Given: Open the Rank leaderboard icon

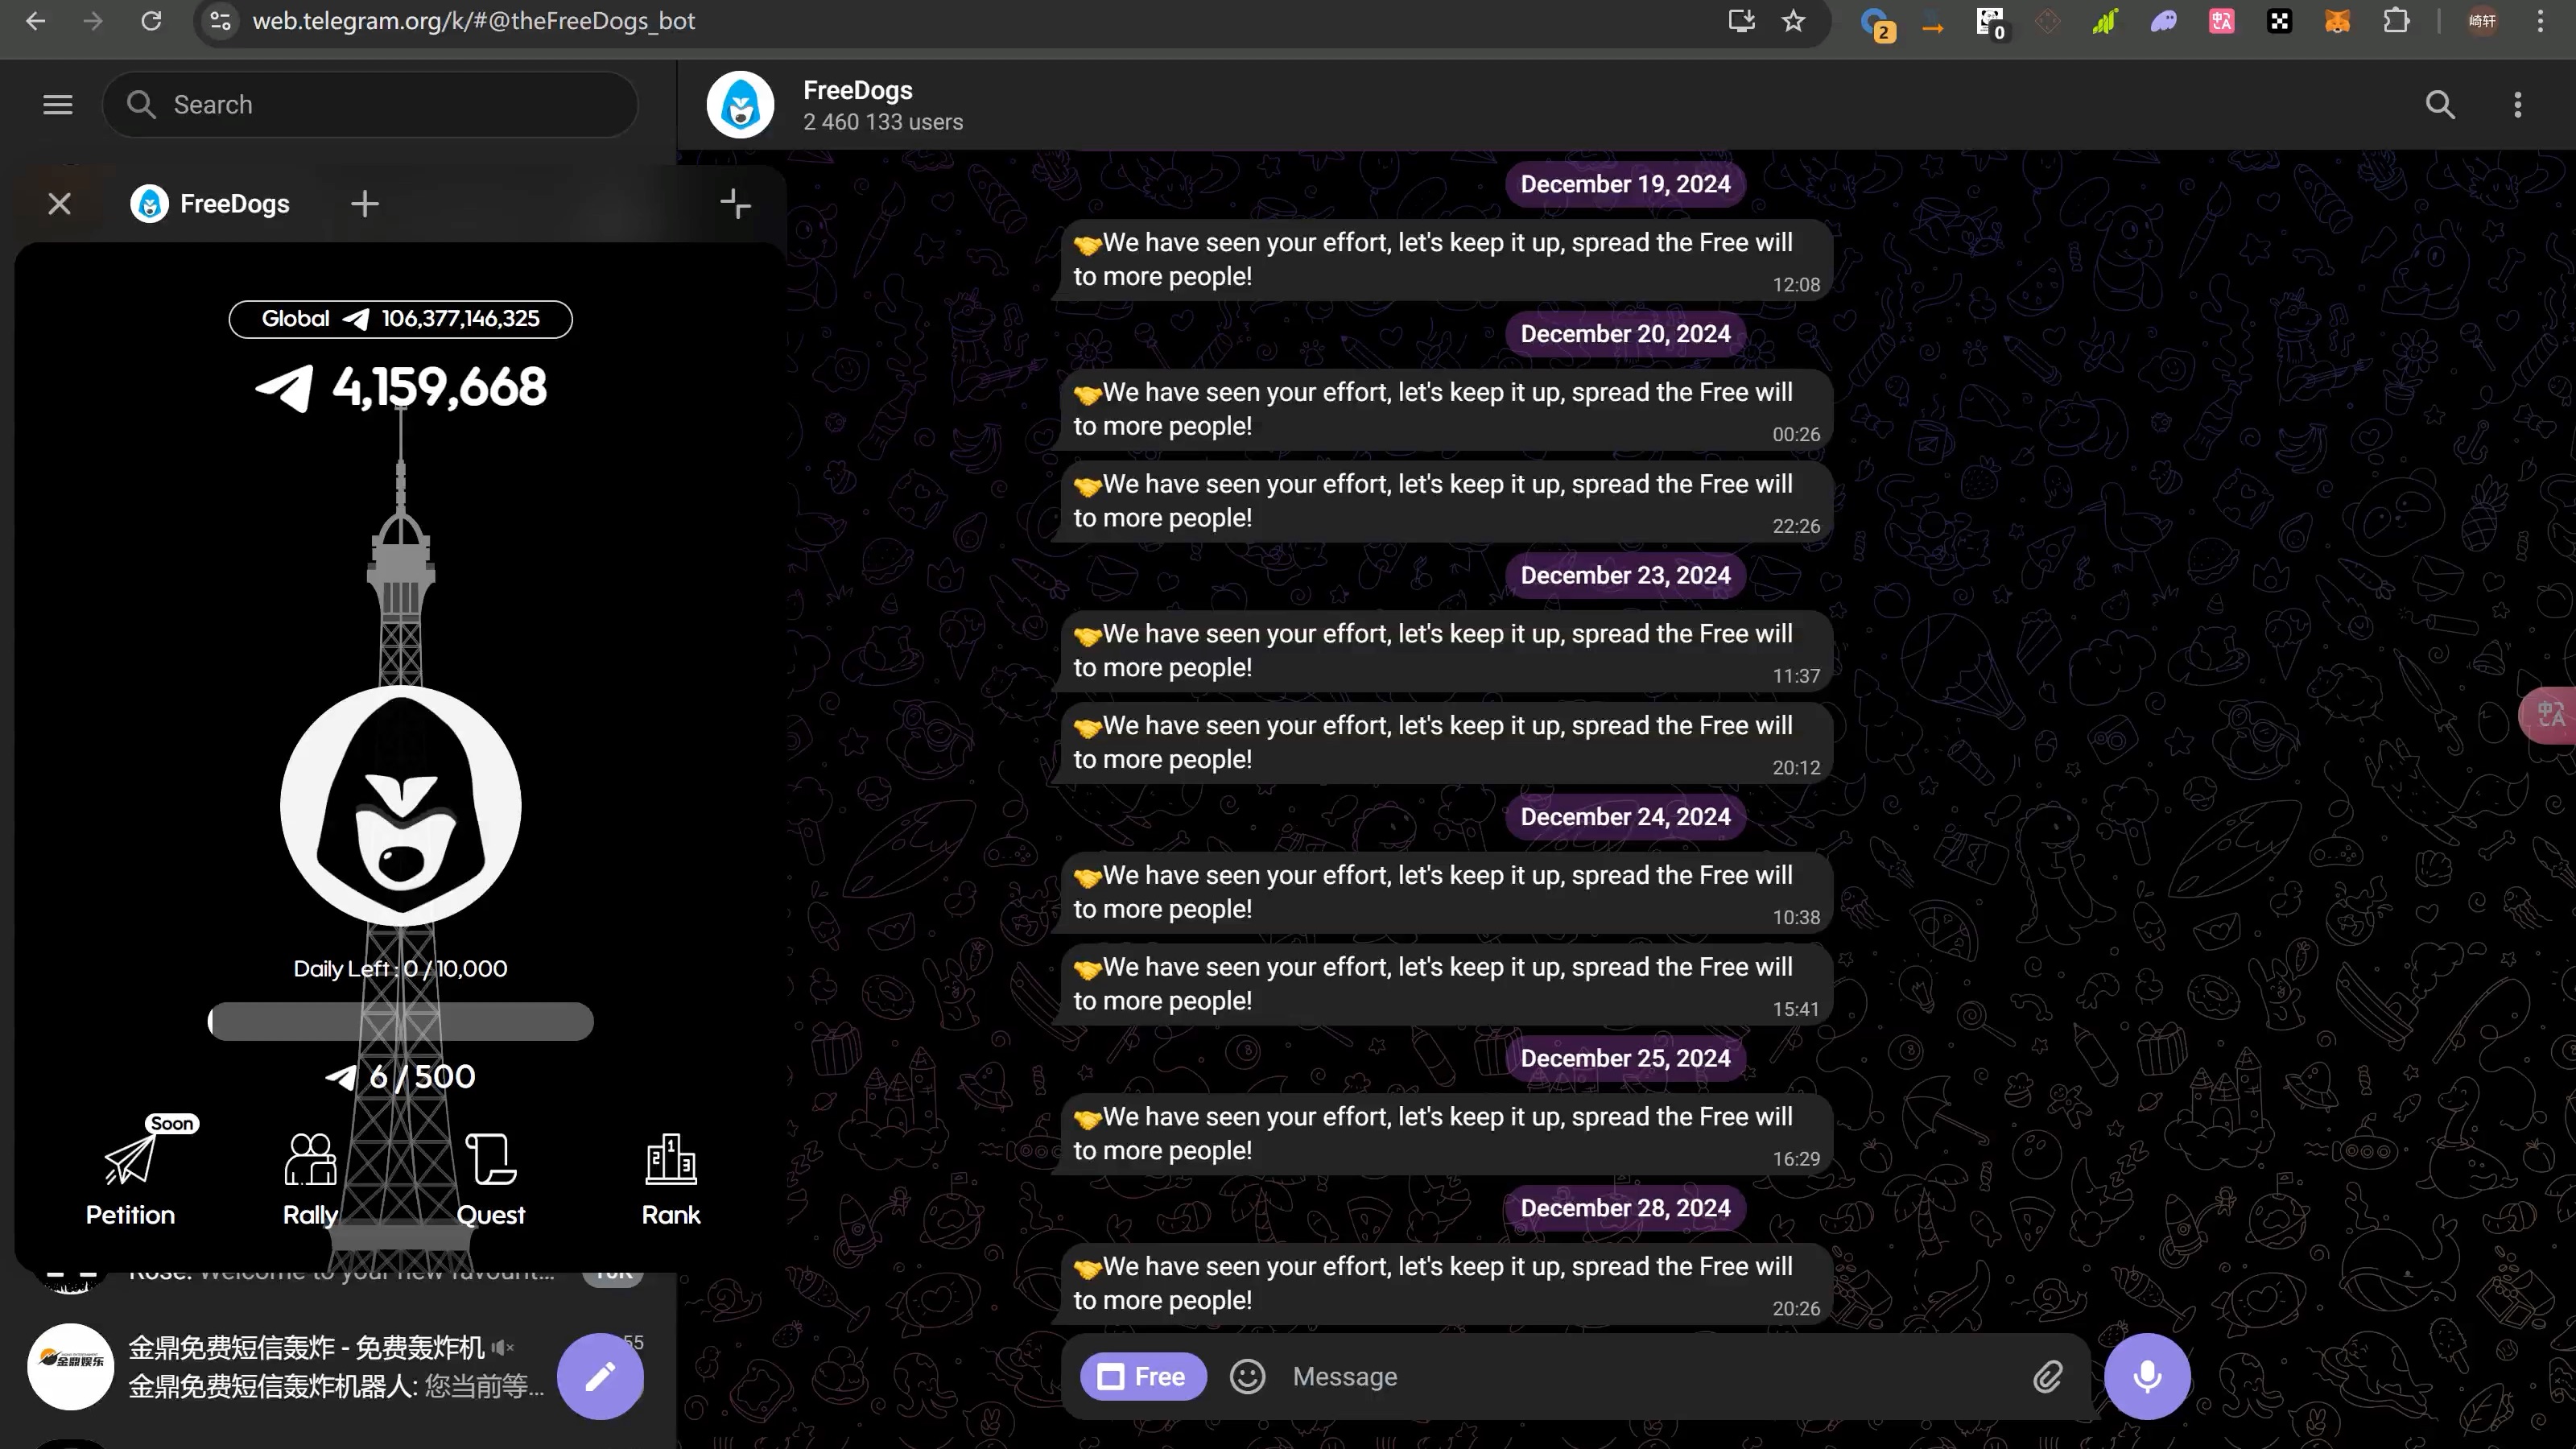Looking at the screenshot, I should point(670,1160).
